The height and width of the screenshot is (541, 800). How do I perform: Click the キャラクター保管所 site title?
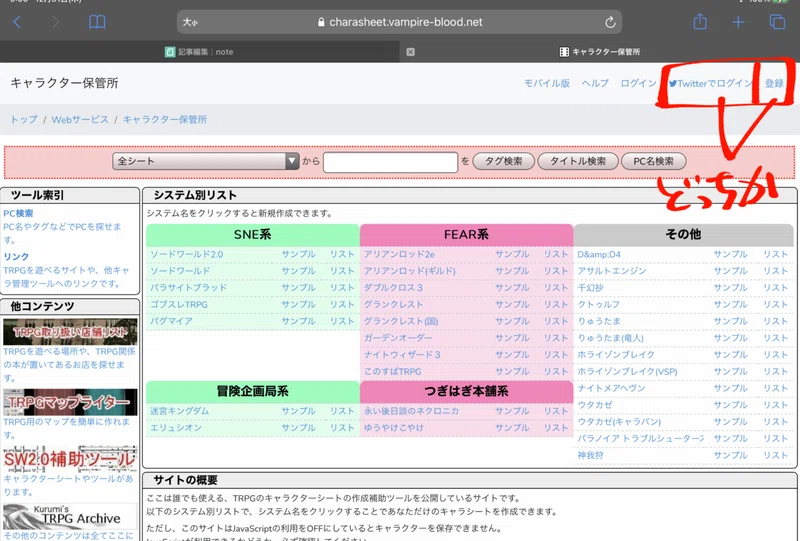[x=64, y=83]
